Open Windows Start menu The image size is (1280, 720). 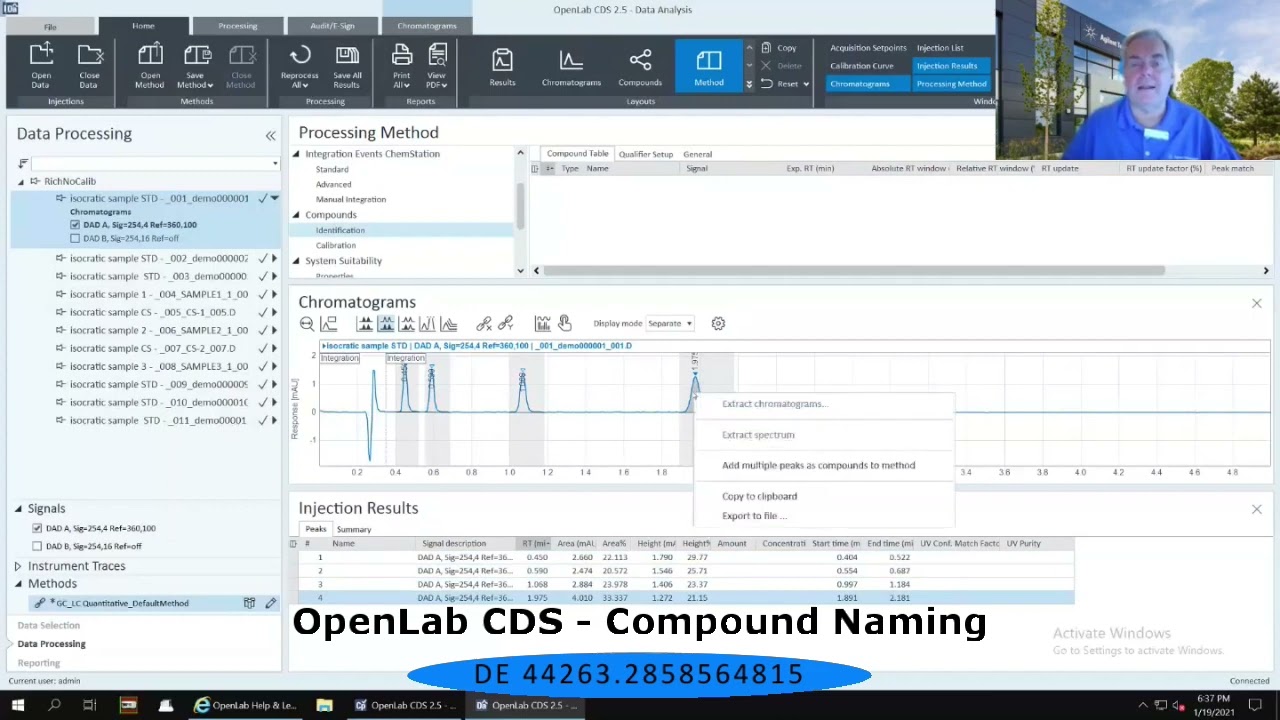tap(17, 706)
